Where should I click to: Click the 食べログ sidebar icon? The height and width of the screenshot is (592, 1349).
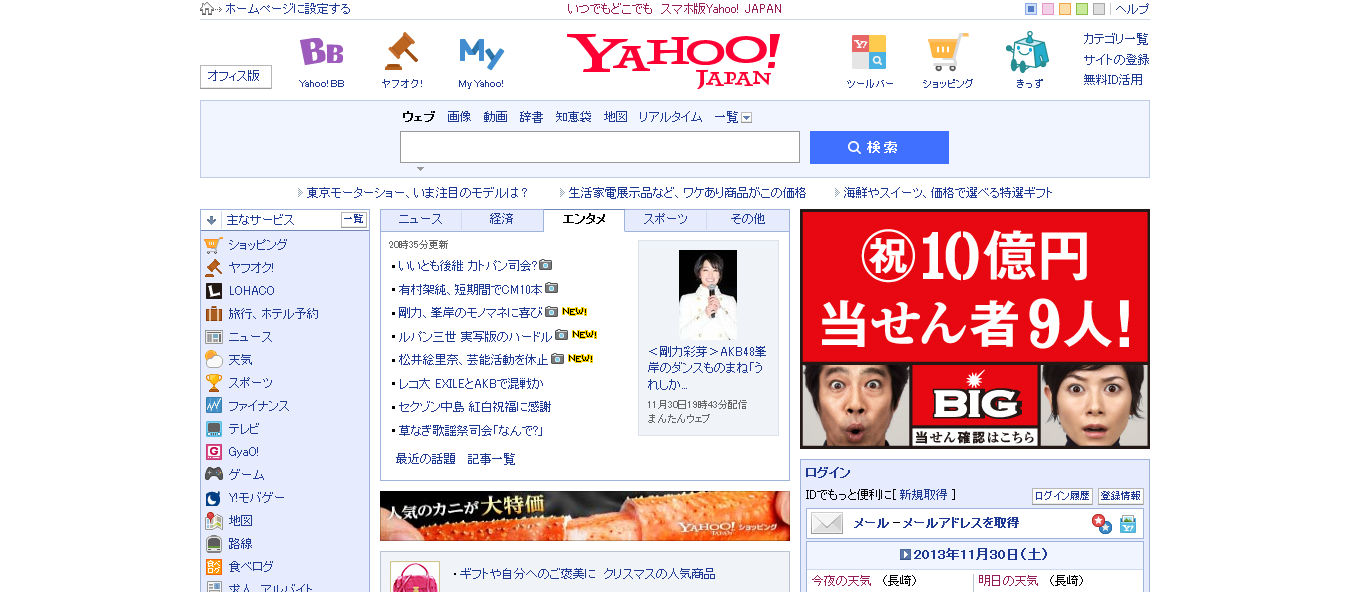(x=213, y=567)
